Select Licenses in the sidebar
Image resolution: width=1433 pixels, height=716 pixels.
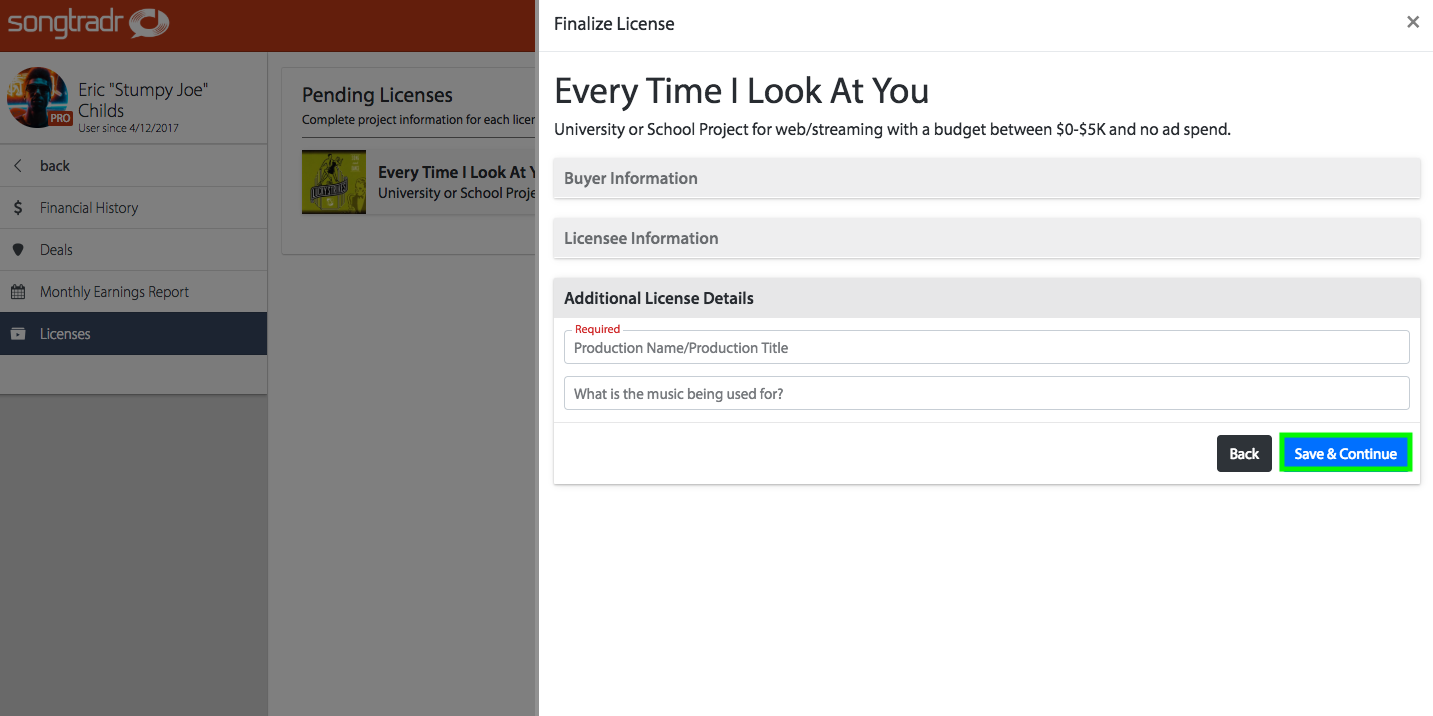click(133, 334)
